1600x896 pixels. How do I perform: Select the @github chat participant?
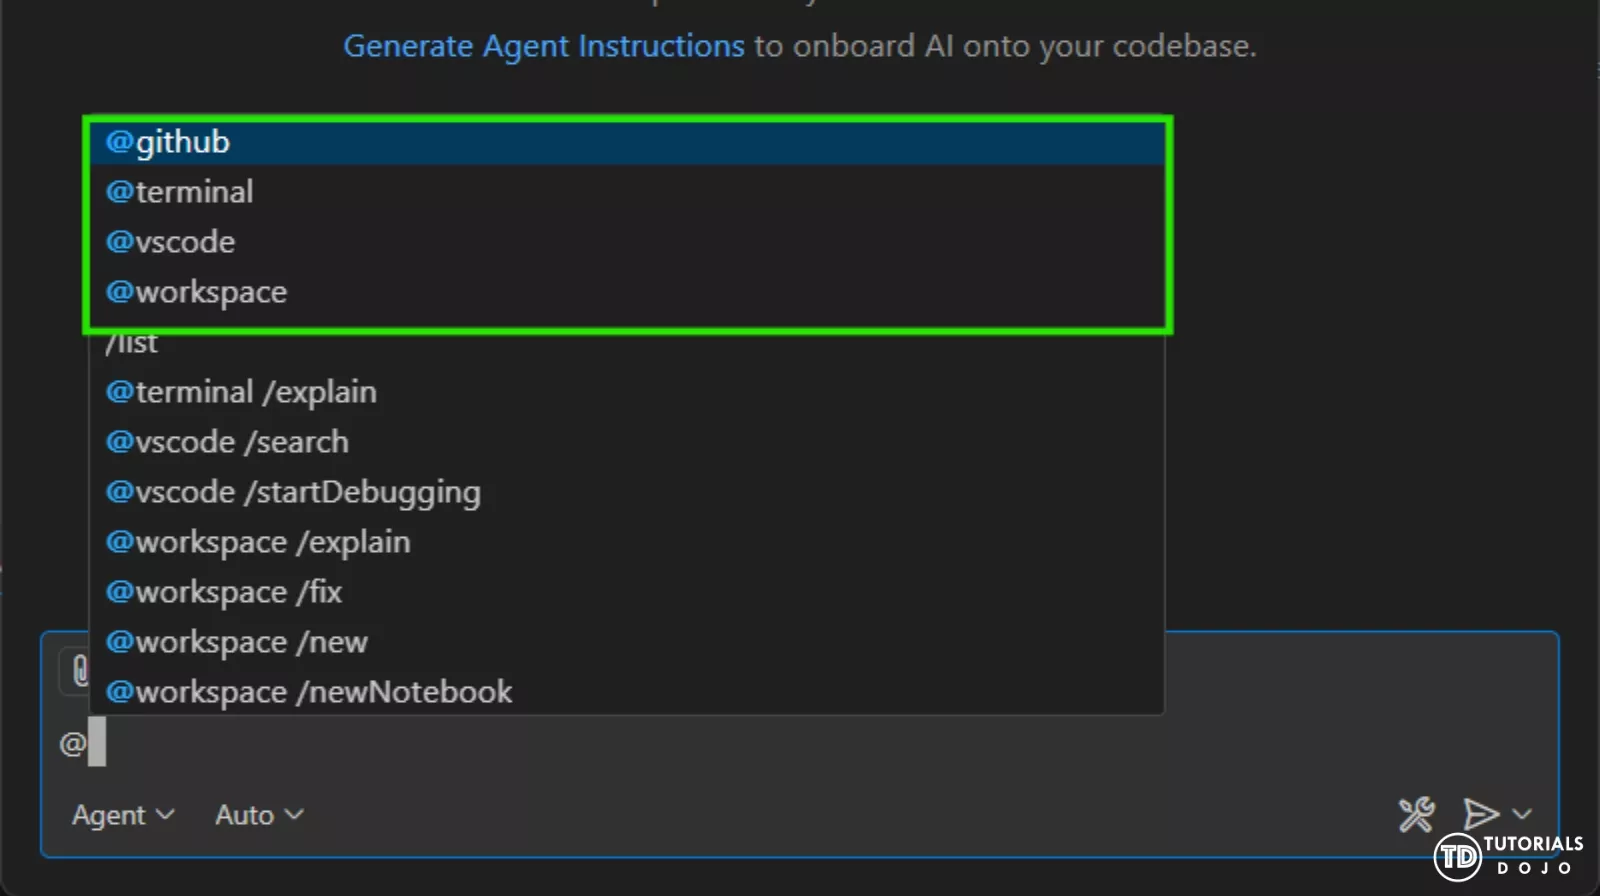pyautogui.click(x=168, y=142)
